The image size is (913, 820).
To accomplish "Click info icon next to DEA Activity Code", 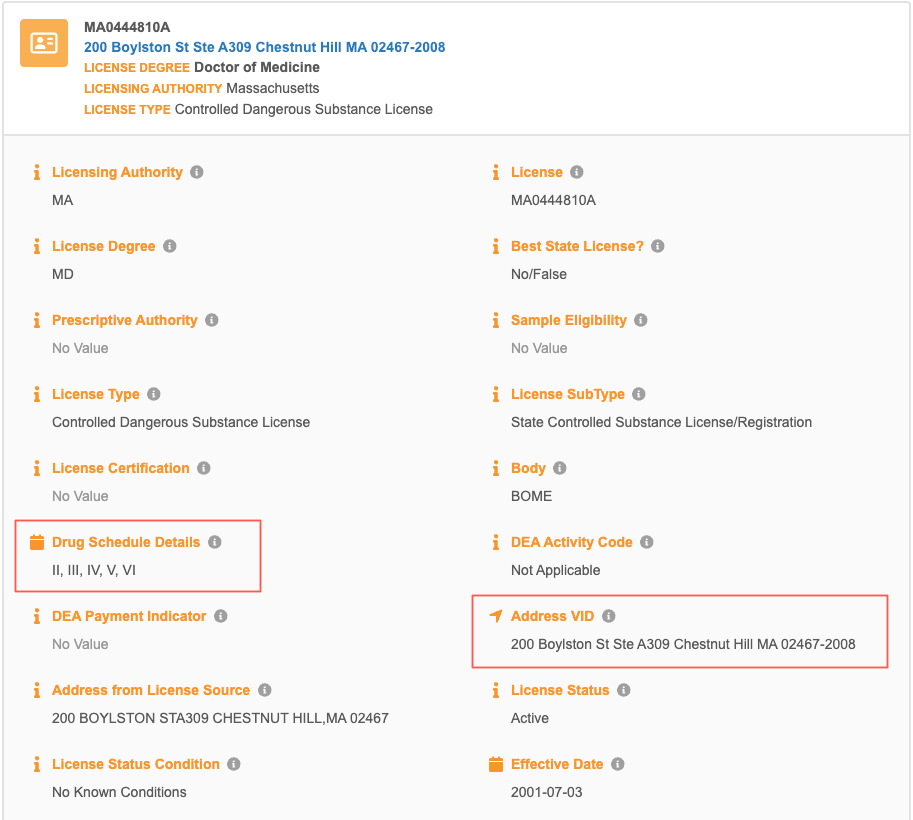I will 647,542.
